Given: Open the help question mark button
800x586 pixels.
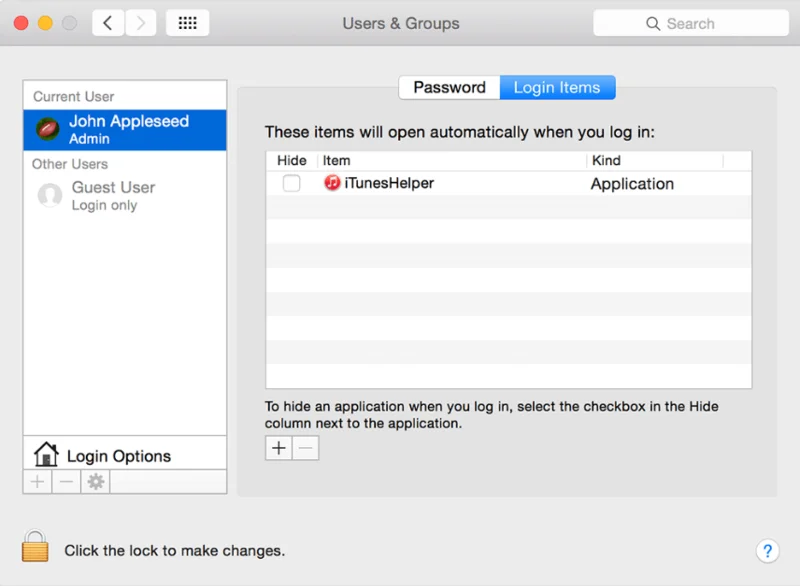Looking at the screenshot, I should click(x=766, y=550).
